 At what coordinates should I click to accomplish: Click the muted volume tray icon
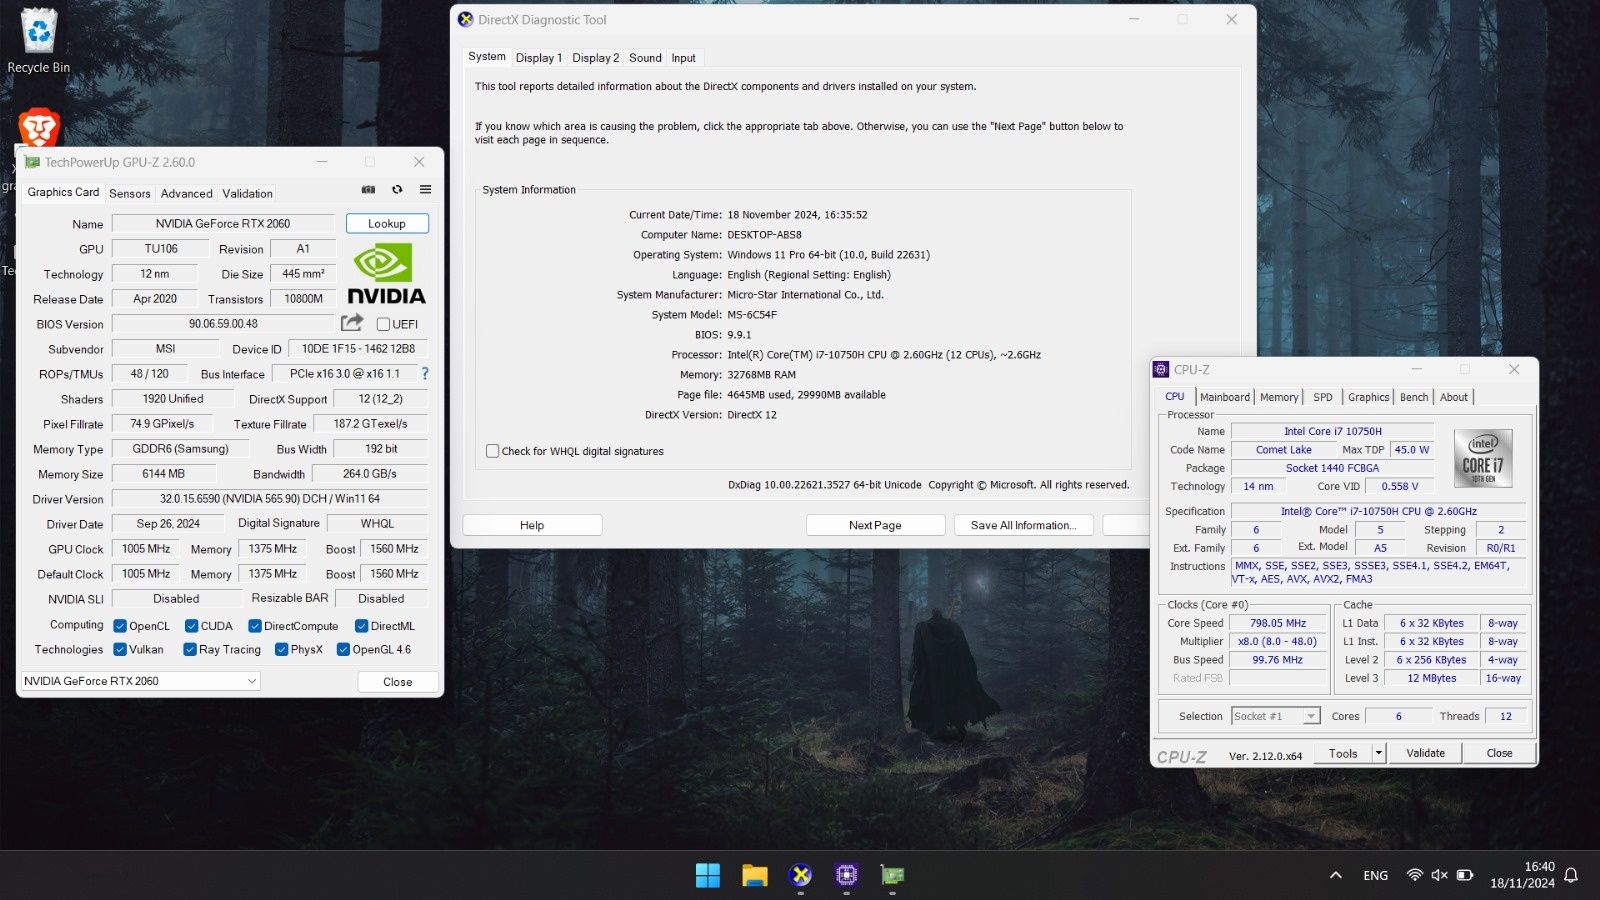click(1439, 875)
